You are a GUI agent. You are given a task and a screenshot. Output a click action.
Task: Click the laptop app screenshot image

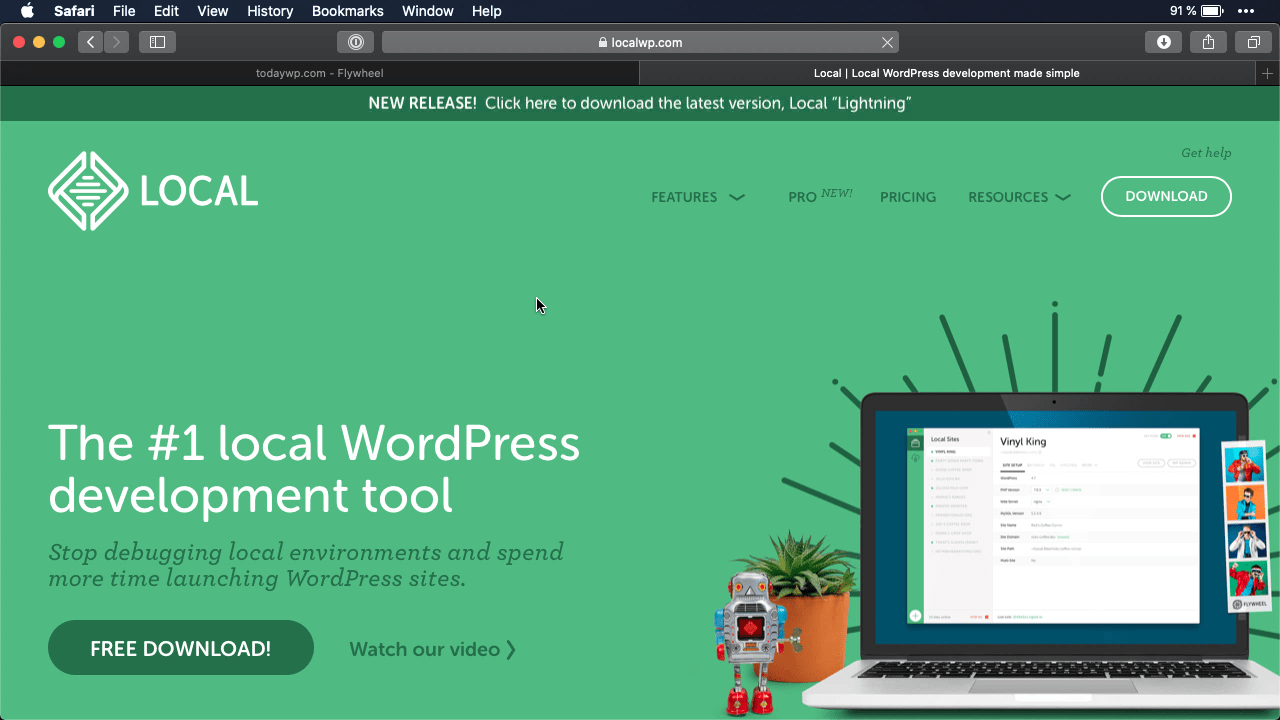[x=1052, y=526]
